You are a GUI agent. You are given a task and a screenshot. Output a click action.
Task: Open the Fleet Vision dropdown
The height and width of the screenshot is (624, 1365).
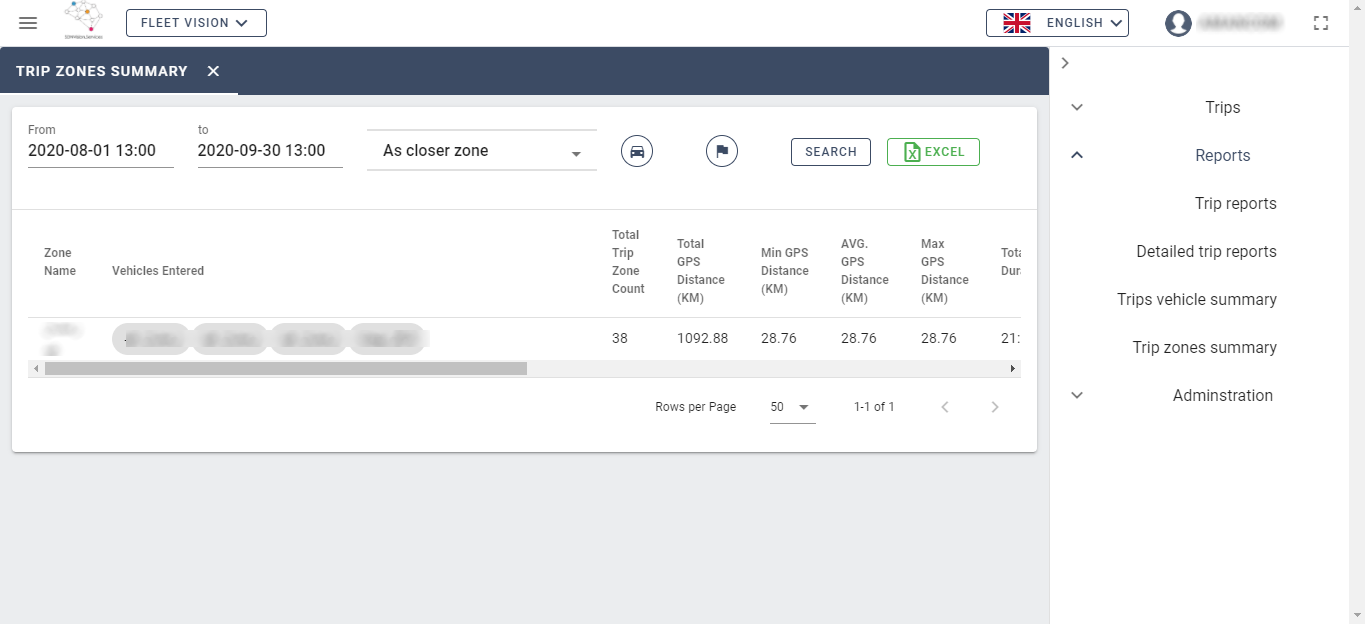[x=196, y=23]
